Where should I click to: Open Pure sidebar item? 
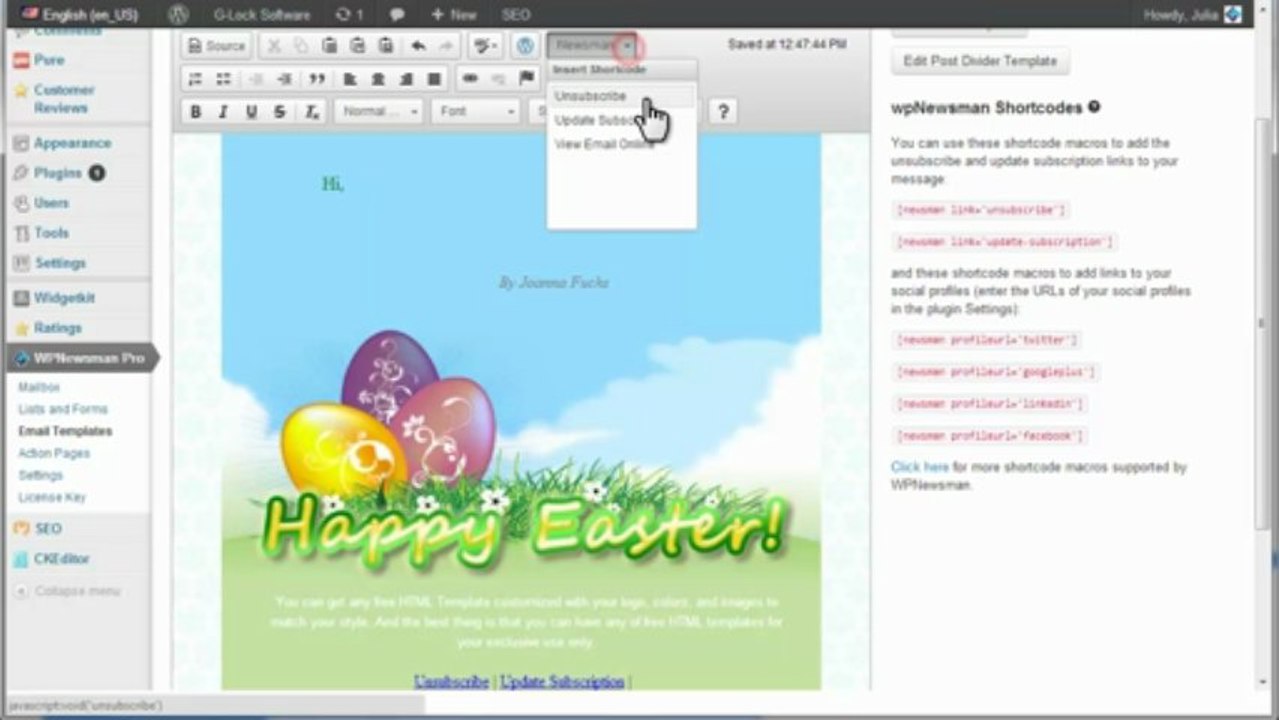pyautogui.click(x=48, y=60)
